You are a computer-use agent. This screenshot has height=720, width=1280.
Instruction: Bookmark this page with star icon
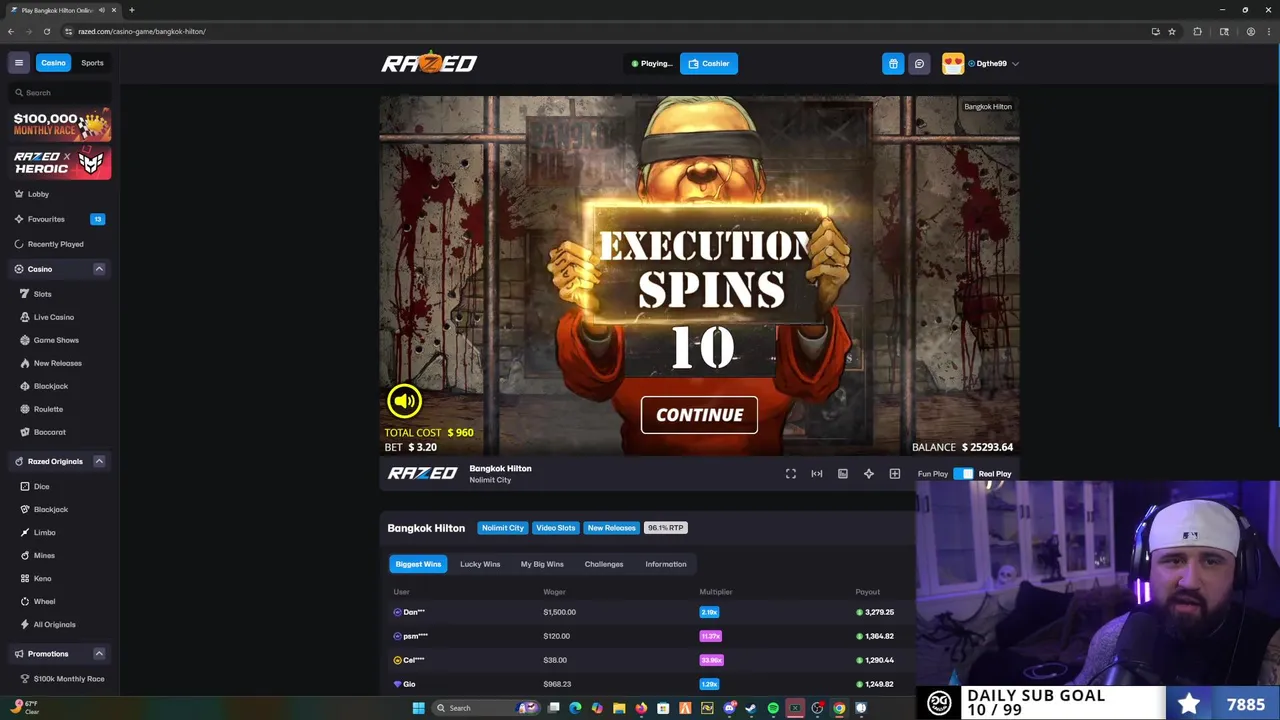click(1172, 31)
